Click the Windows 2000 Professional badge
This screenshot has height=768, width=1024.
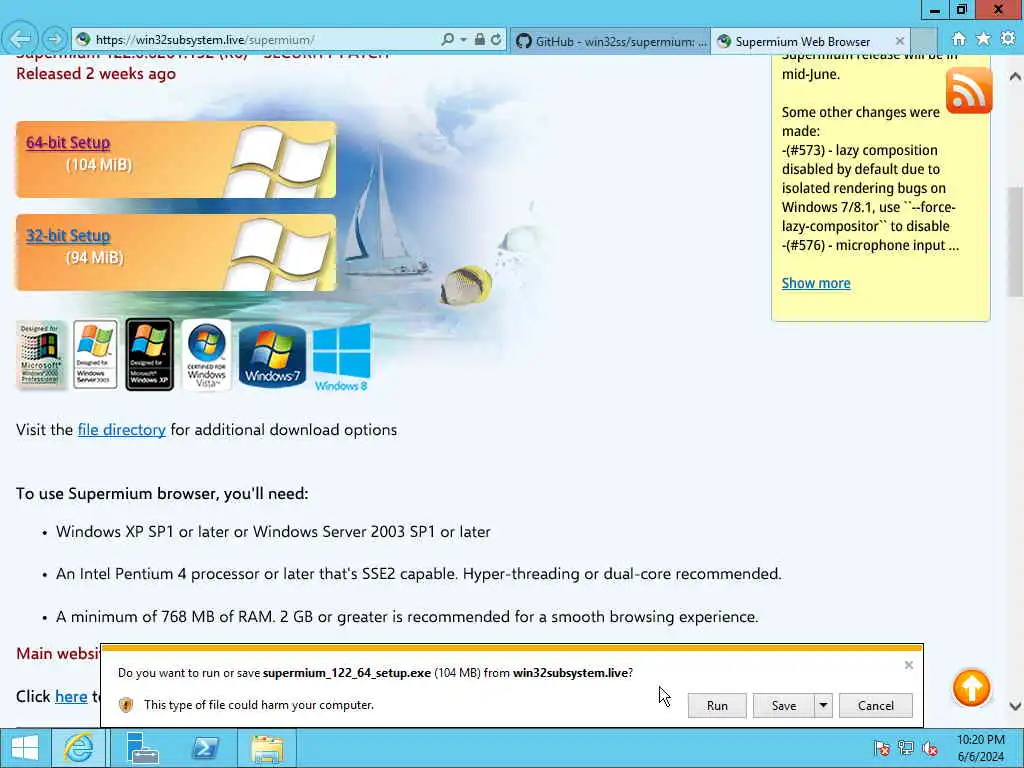coord(40,355)
